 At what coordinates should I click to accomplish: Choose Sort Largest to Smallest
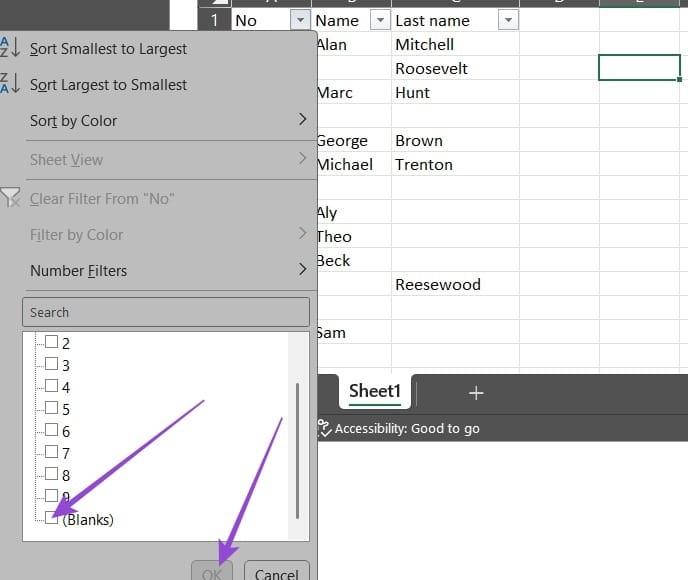pyautogui.click(x=108, y=85)
